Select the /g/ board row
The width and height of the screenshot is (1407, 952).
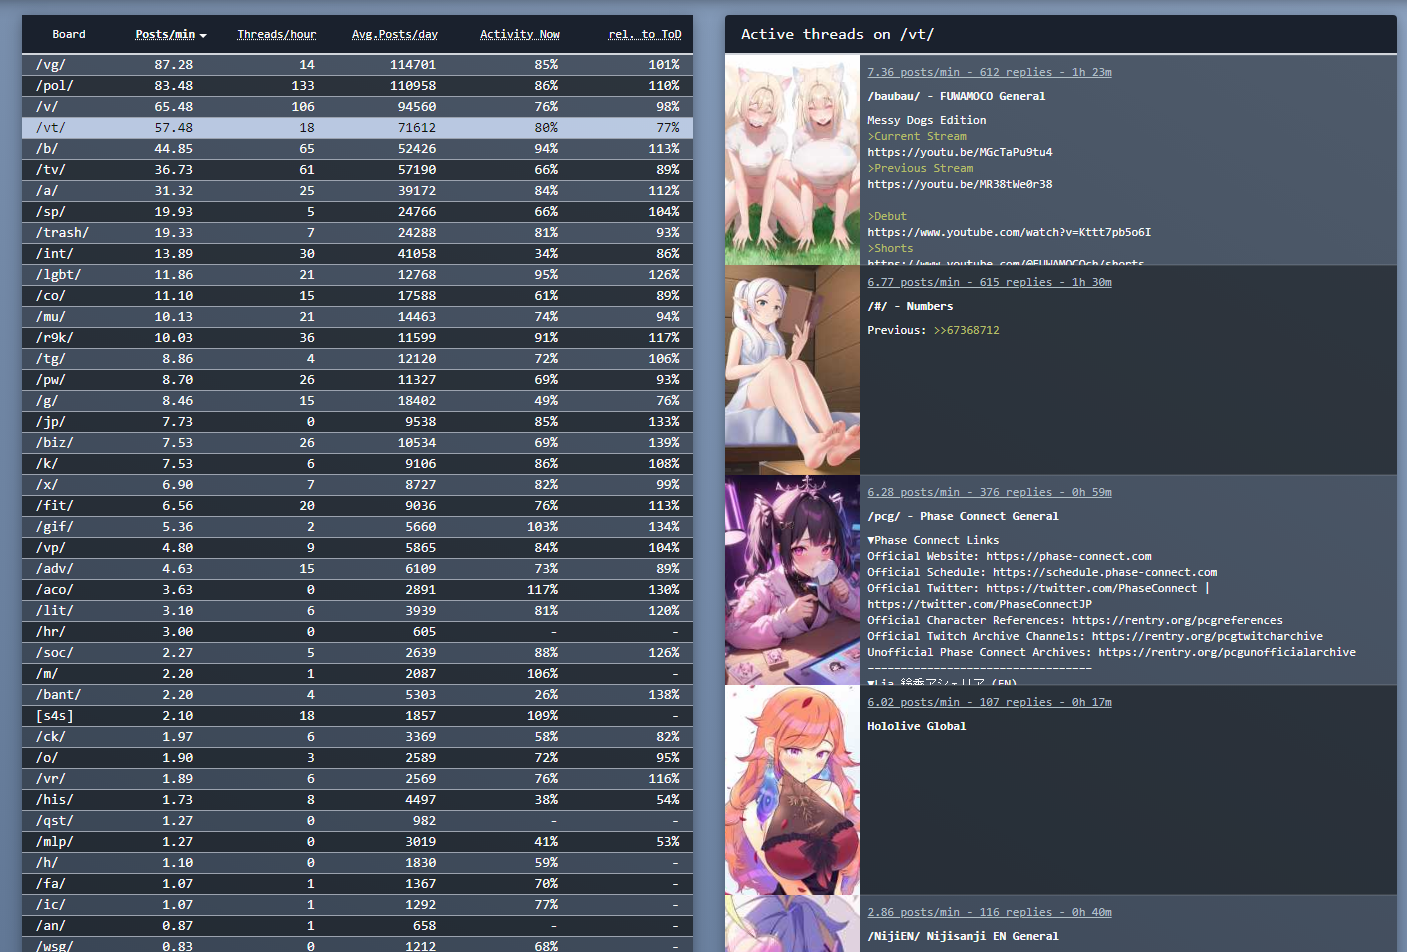357,401
